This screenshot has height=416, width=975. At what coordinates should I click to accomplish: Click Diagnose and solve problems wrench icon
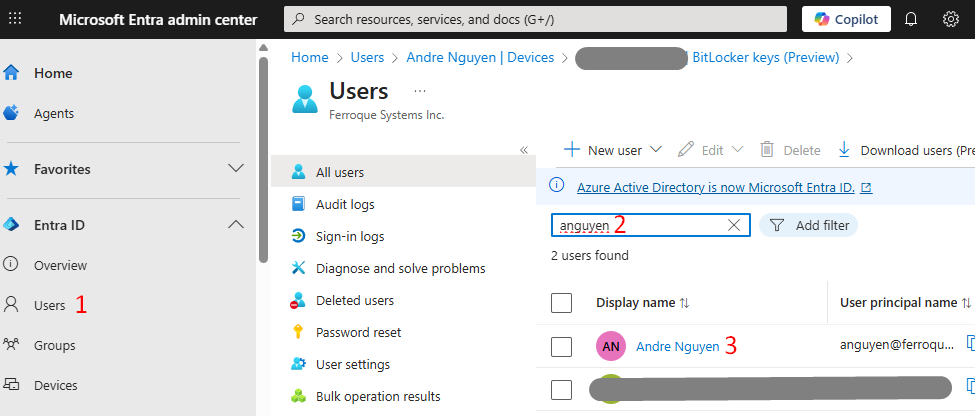pyautogui.click(x=298, y=268)
